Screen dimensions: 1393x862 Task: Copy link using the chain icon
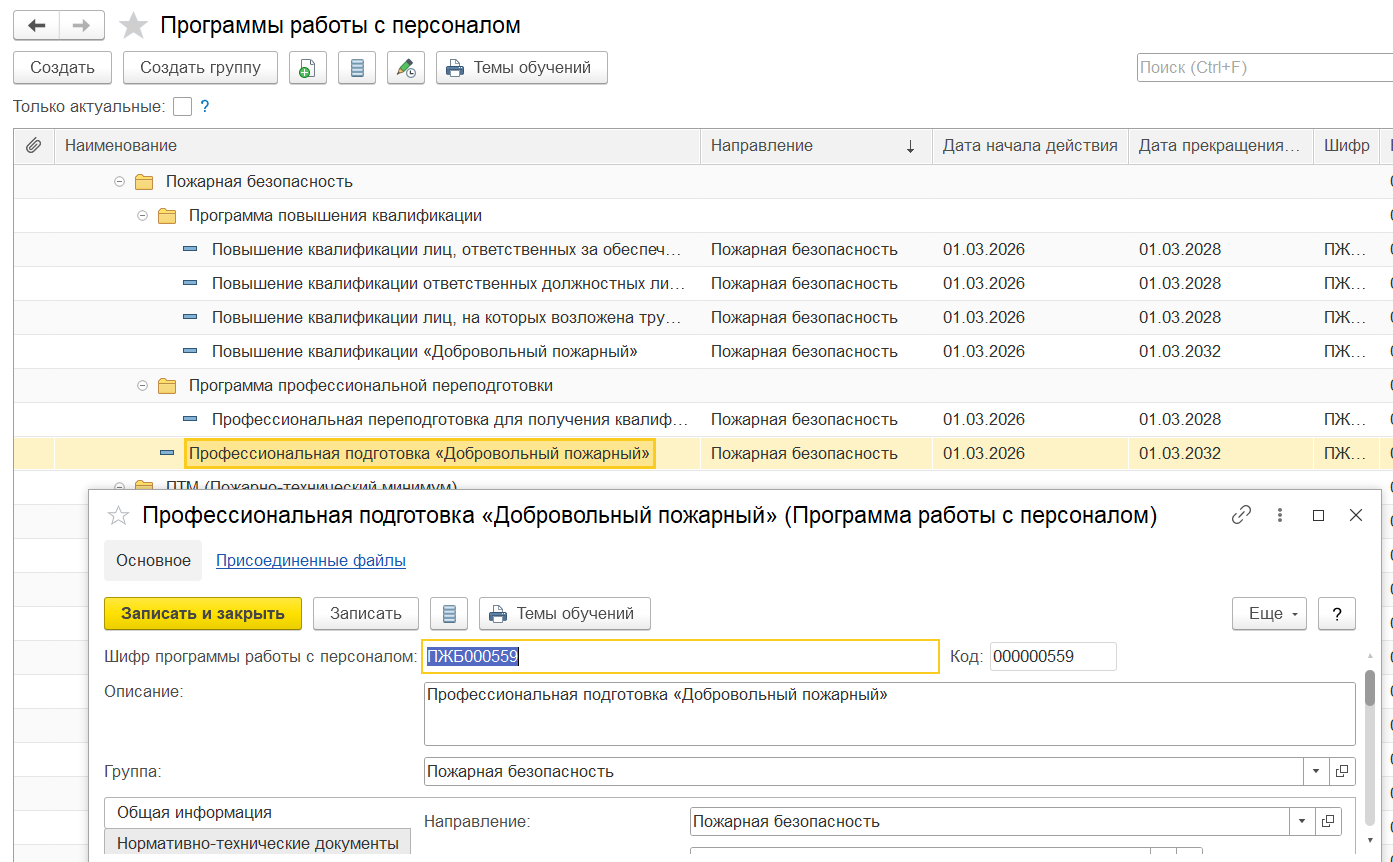(1241, 515)
